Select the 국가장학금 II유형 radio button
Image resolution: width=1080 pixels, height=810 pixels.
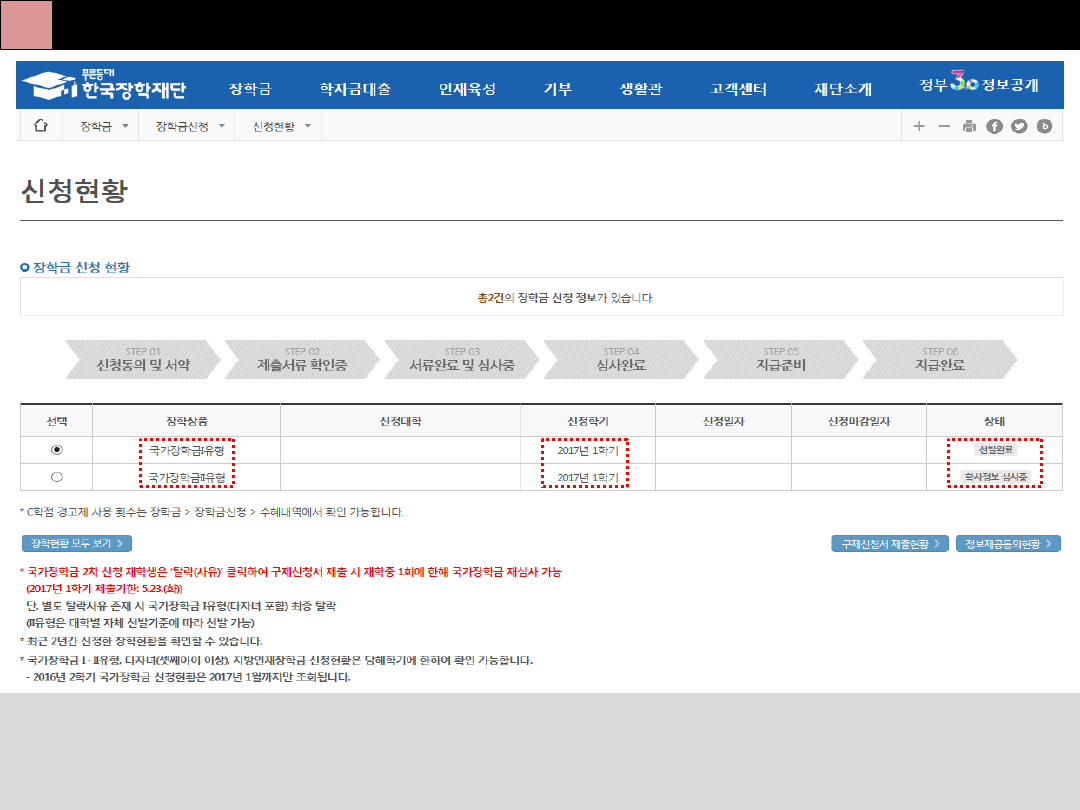click(57, 477)
